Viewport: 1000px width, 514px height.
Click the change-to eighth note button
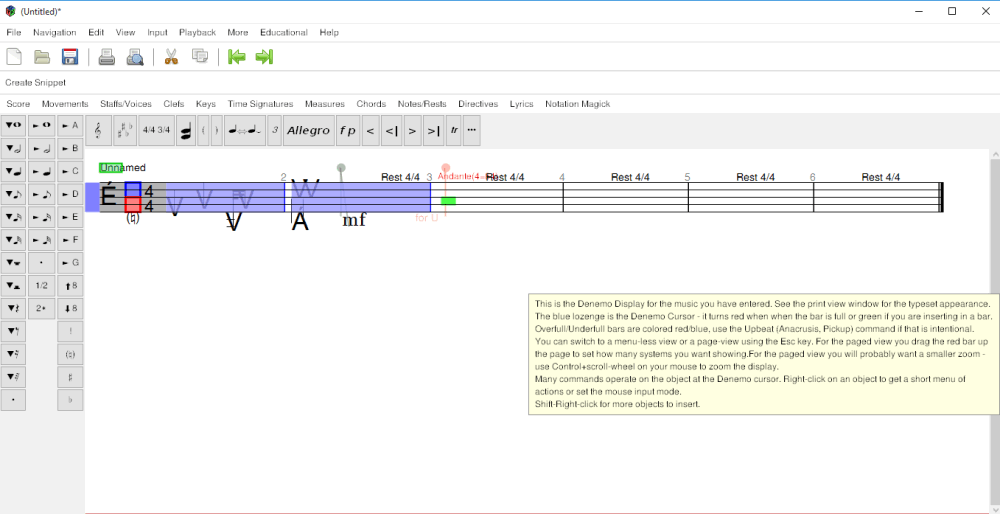click(13, 195)
